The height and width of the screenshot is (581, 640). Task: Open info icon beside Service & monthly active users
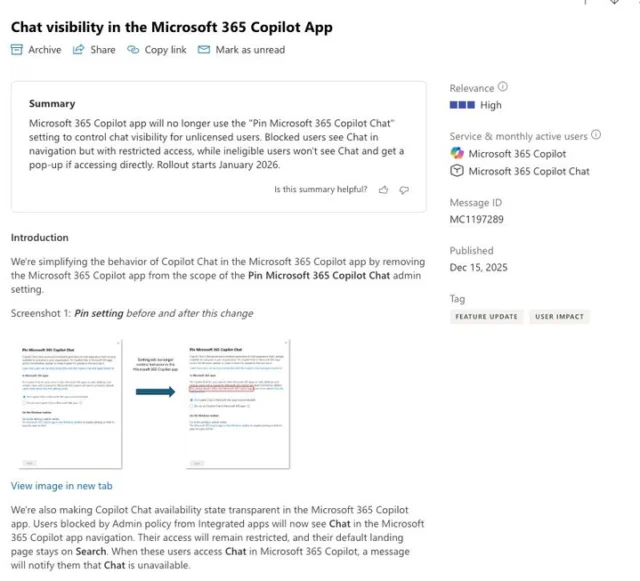(x=596, y=135)
